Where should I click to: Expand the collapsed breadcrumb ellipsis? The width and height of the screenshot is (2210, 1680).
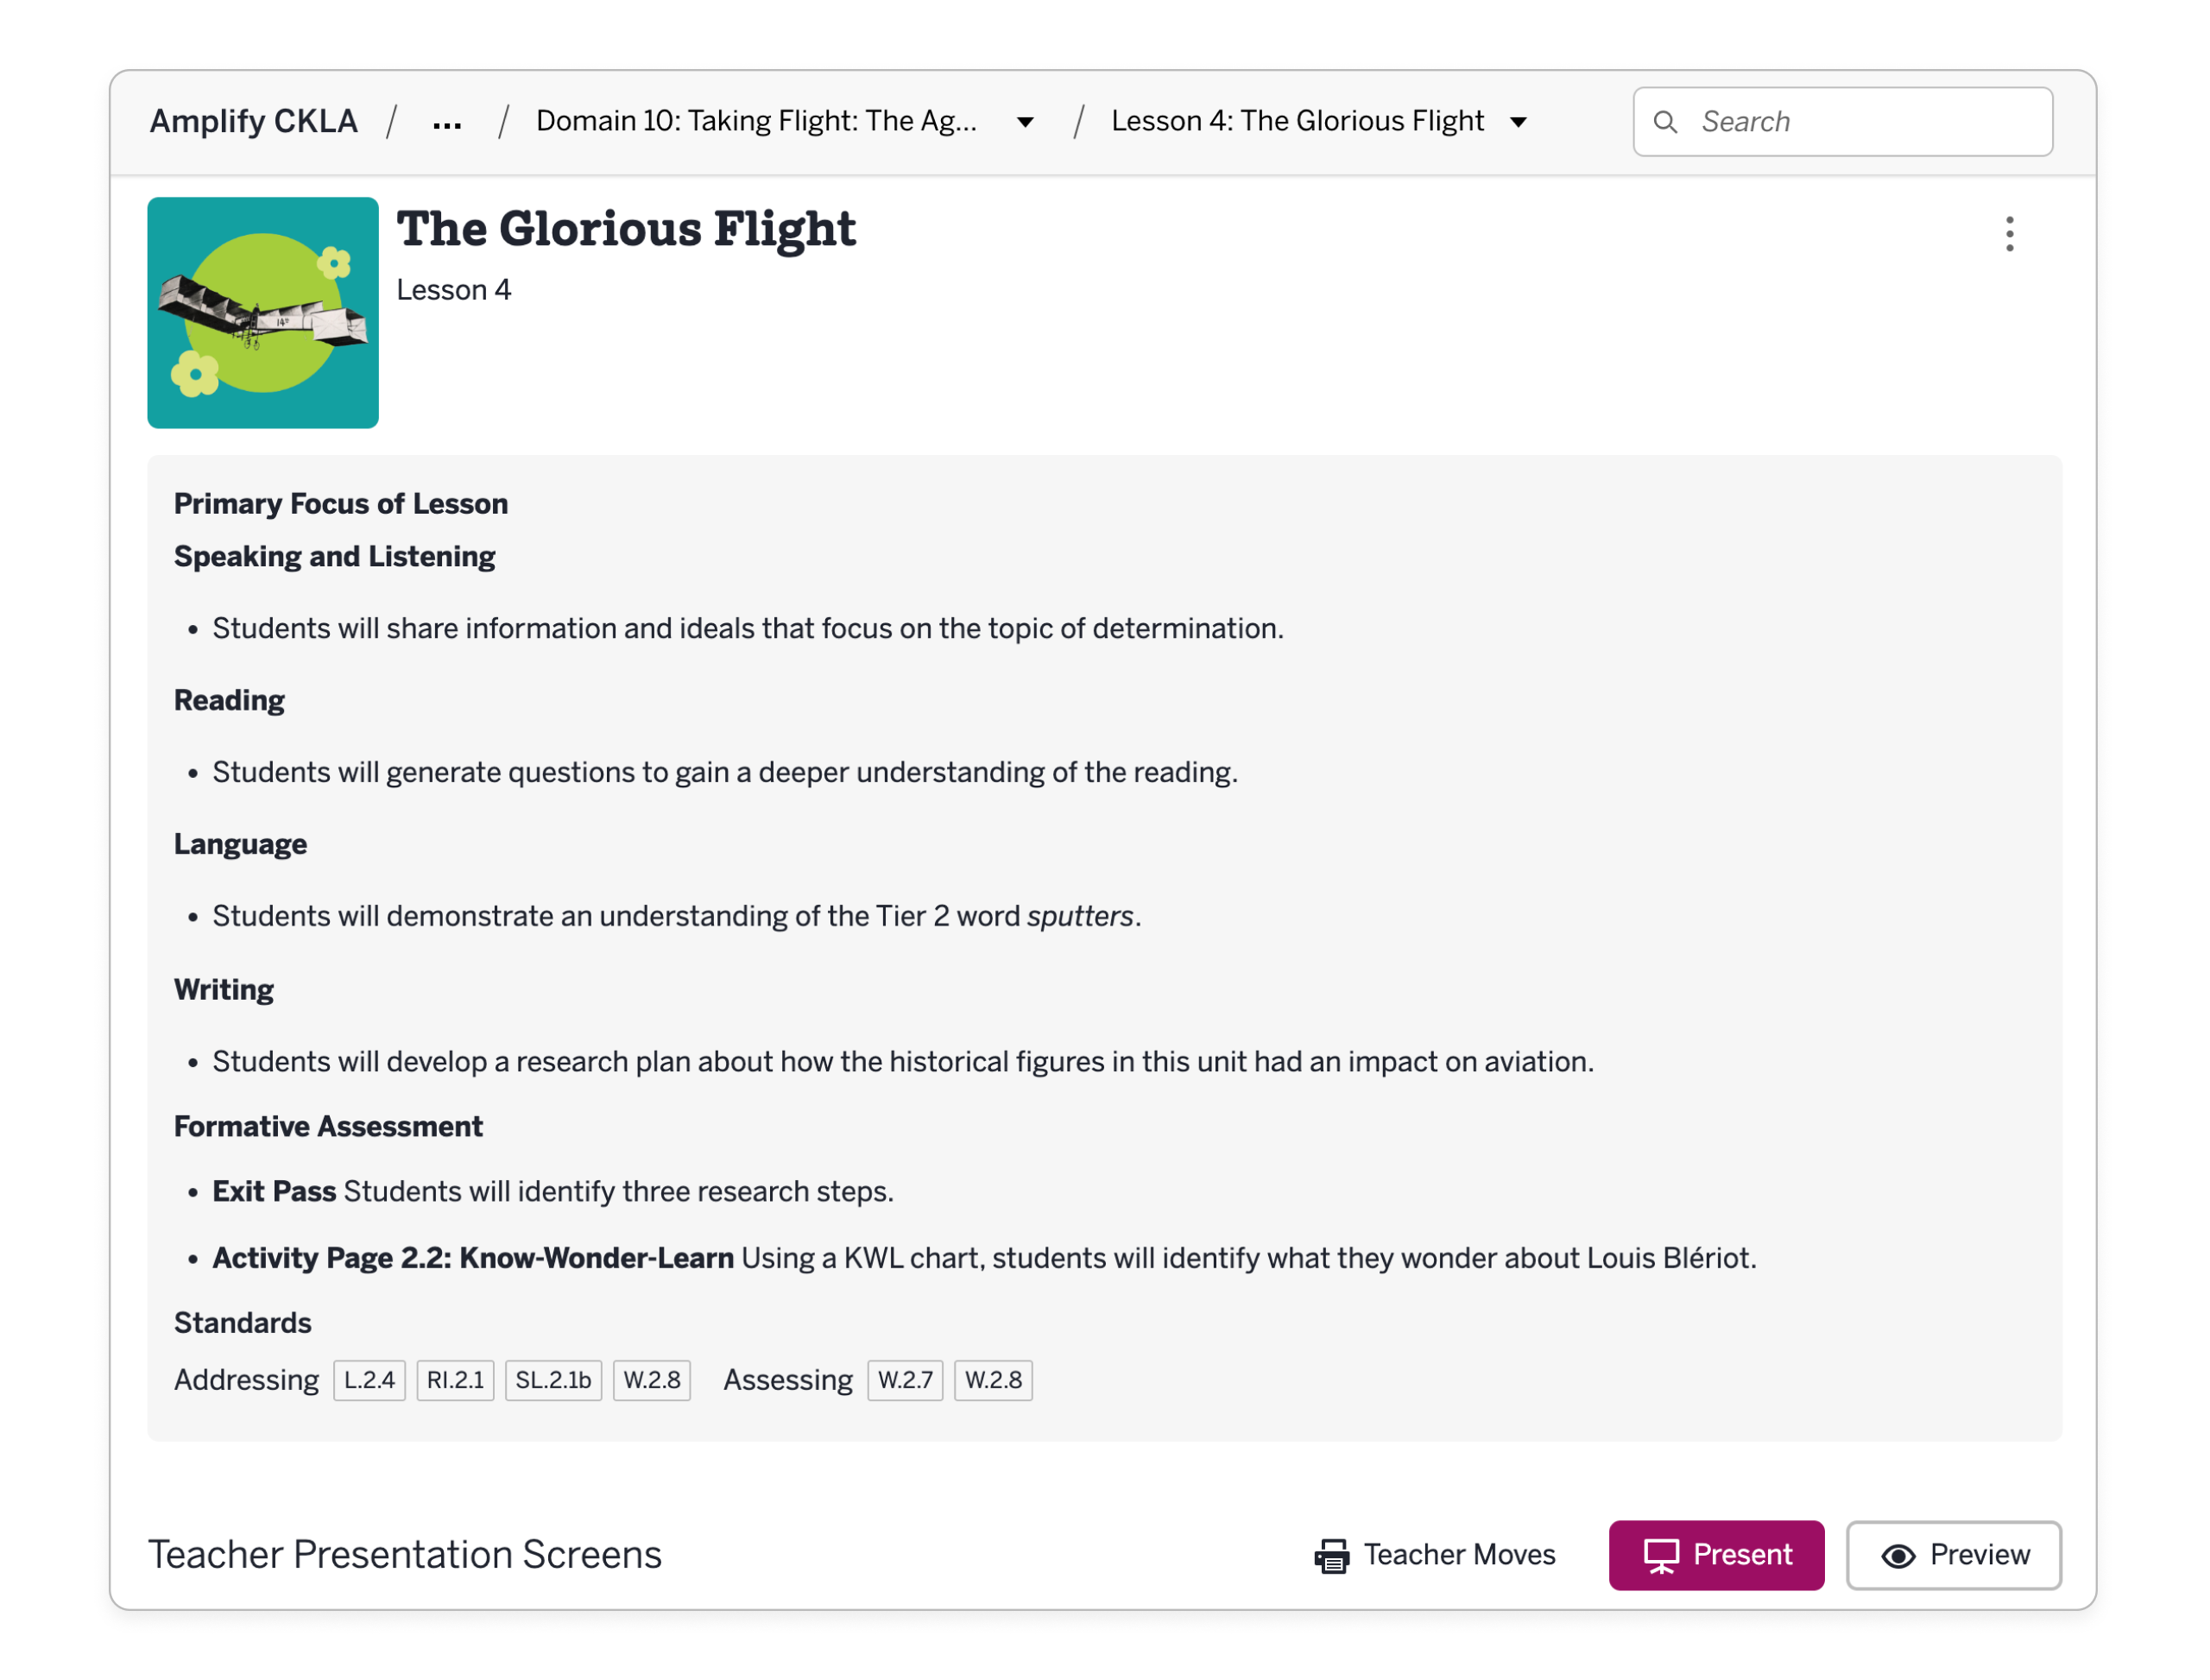(447, 122)
